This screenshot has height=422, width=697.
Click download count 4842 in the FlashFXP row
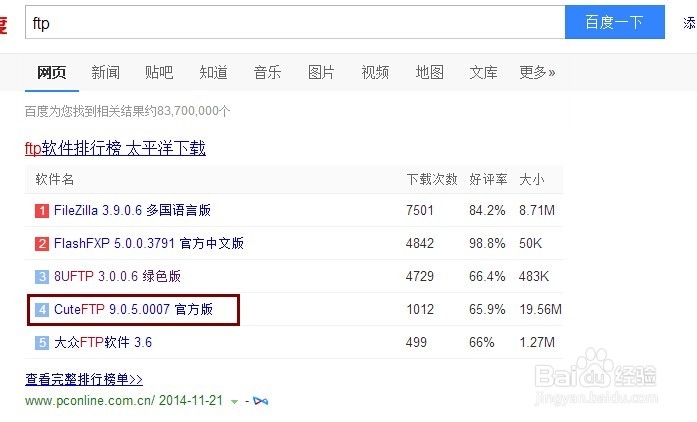pyautogui.click(x=420, y=243)
